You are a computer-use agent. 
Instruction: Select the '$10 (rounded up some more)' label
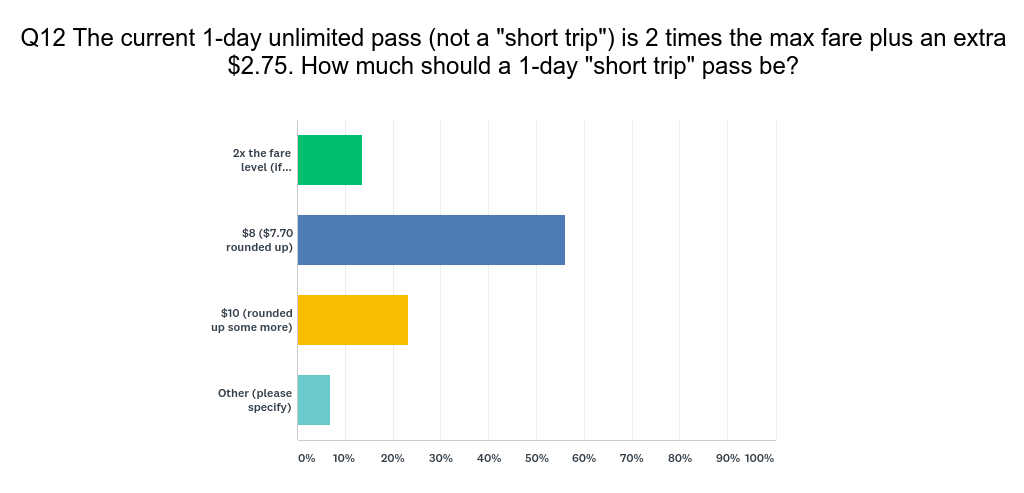coord(251,320)
